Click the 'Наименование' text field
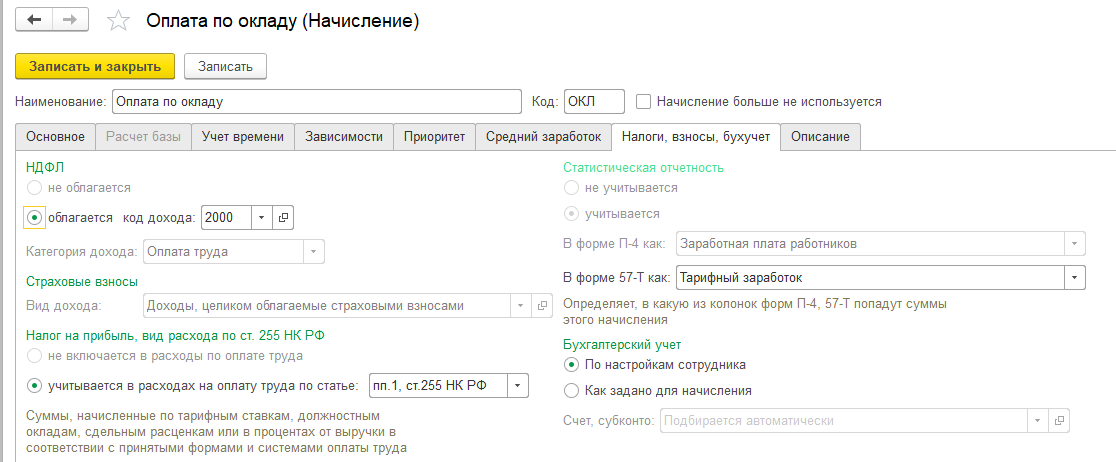1116x462 pixels. (x=316, y=102)
